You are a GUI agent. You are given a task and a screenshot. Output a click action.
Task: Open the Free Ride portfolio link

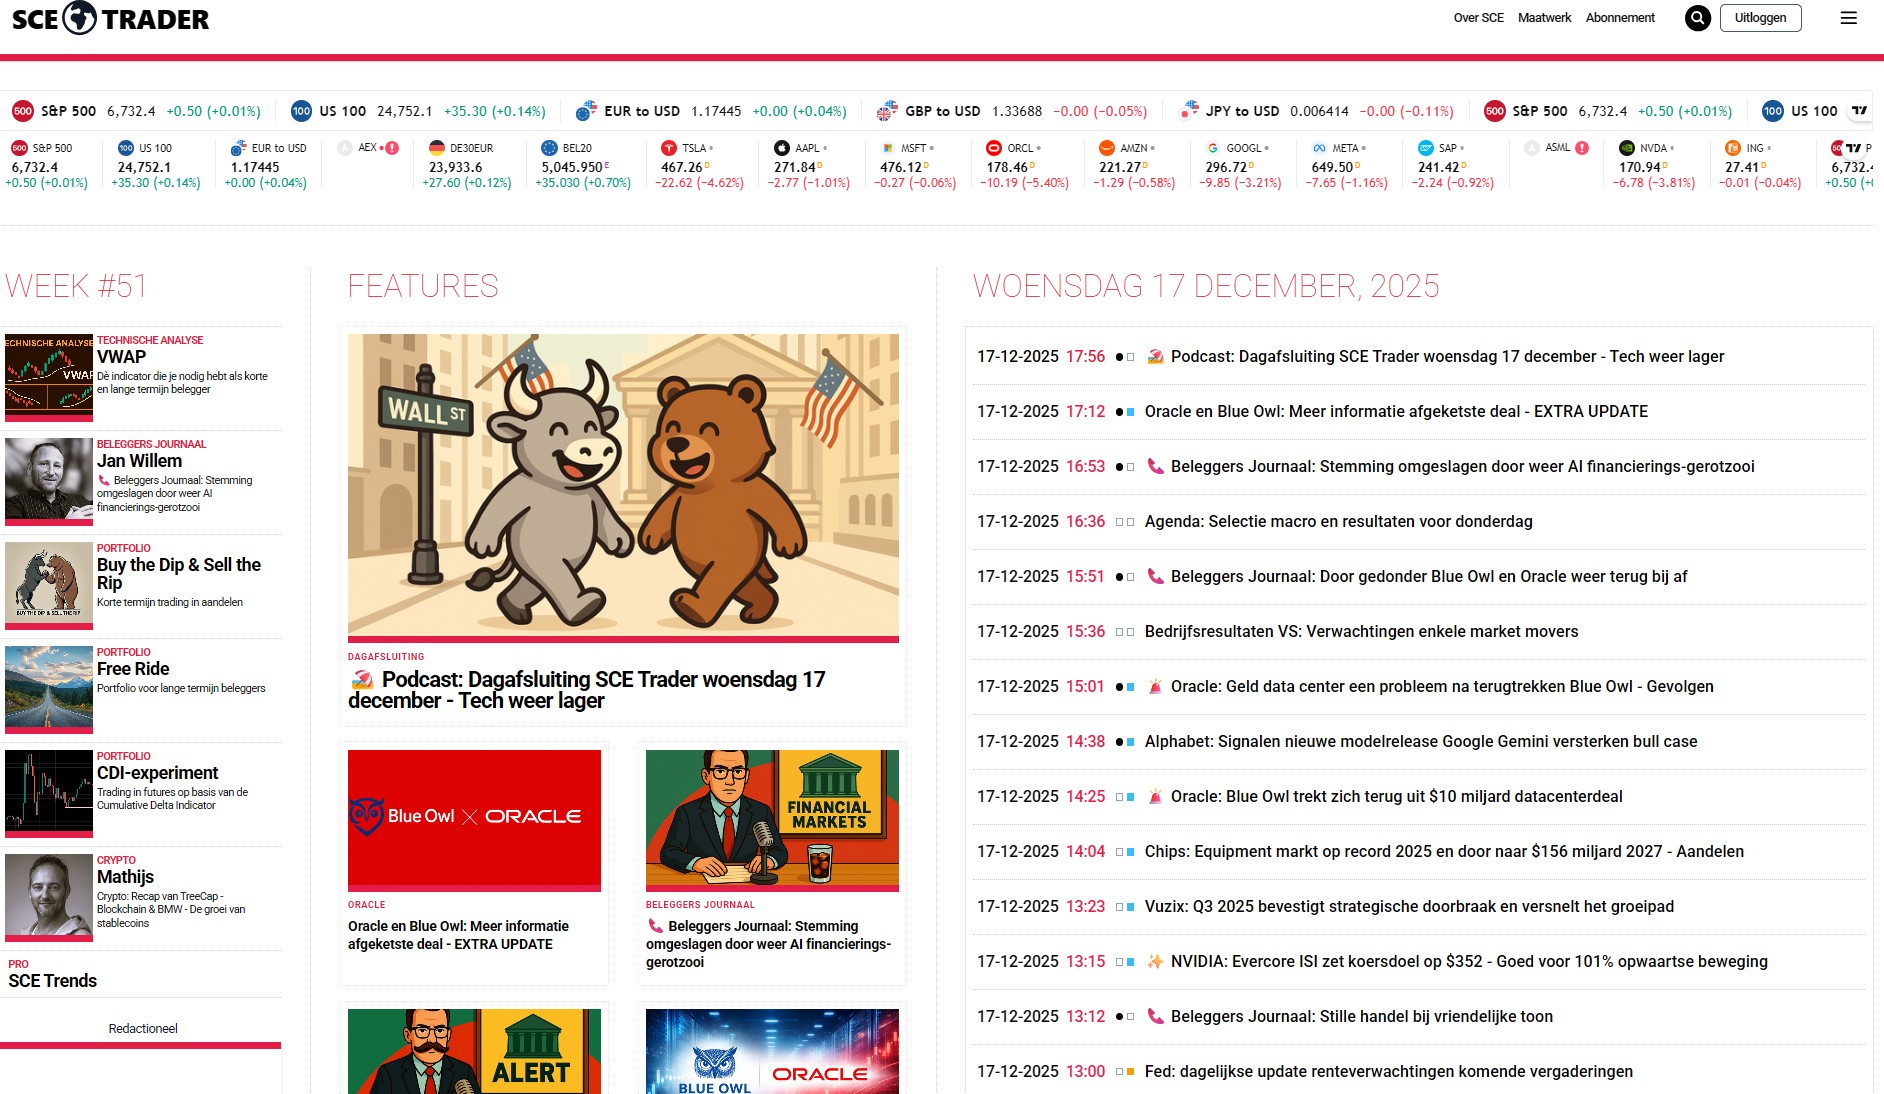(133, 669)
